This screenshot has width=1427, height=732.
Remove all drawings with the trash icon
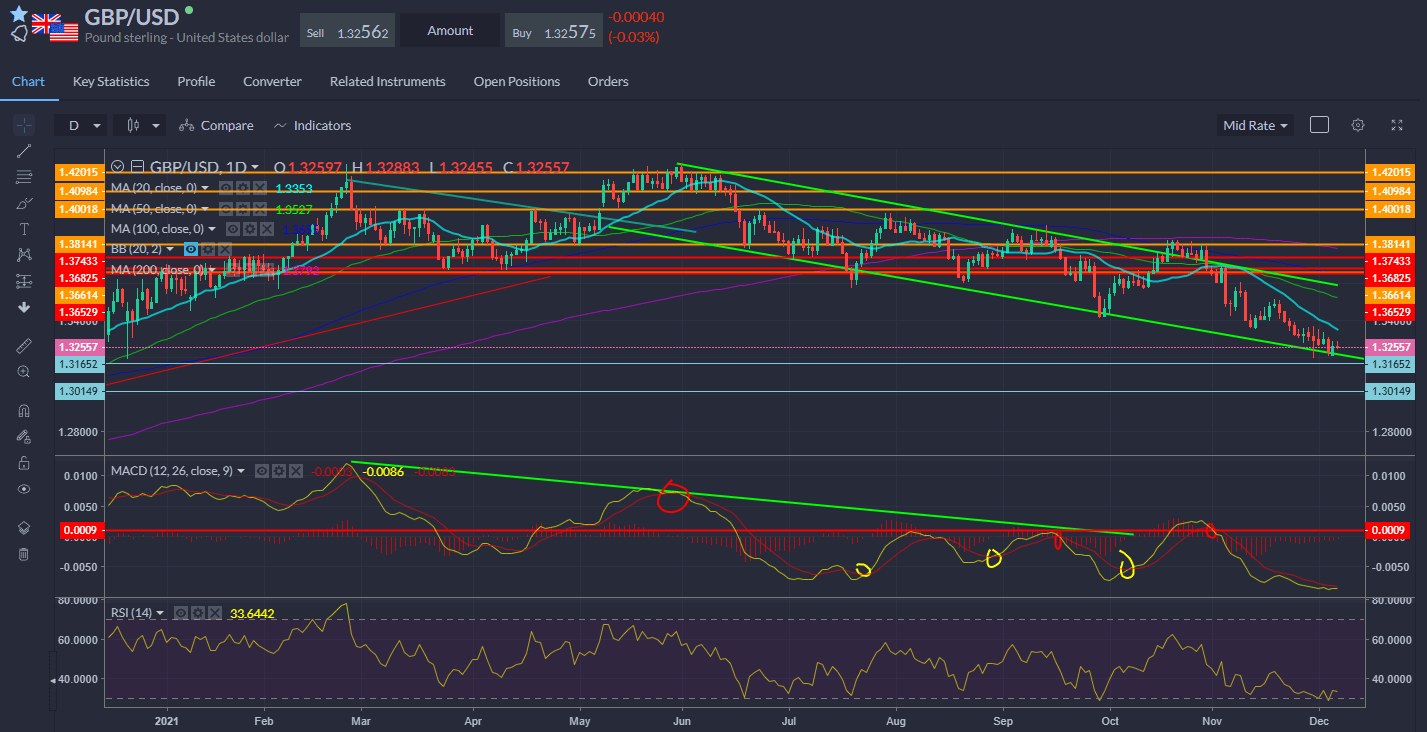(23, 554)
